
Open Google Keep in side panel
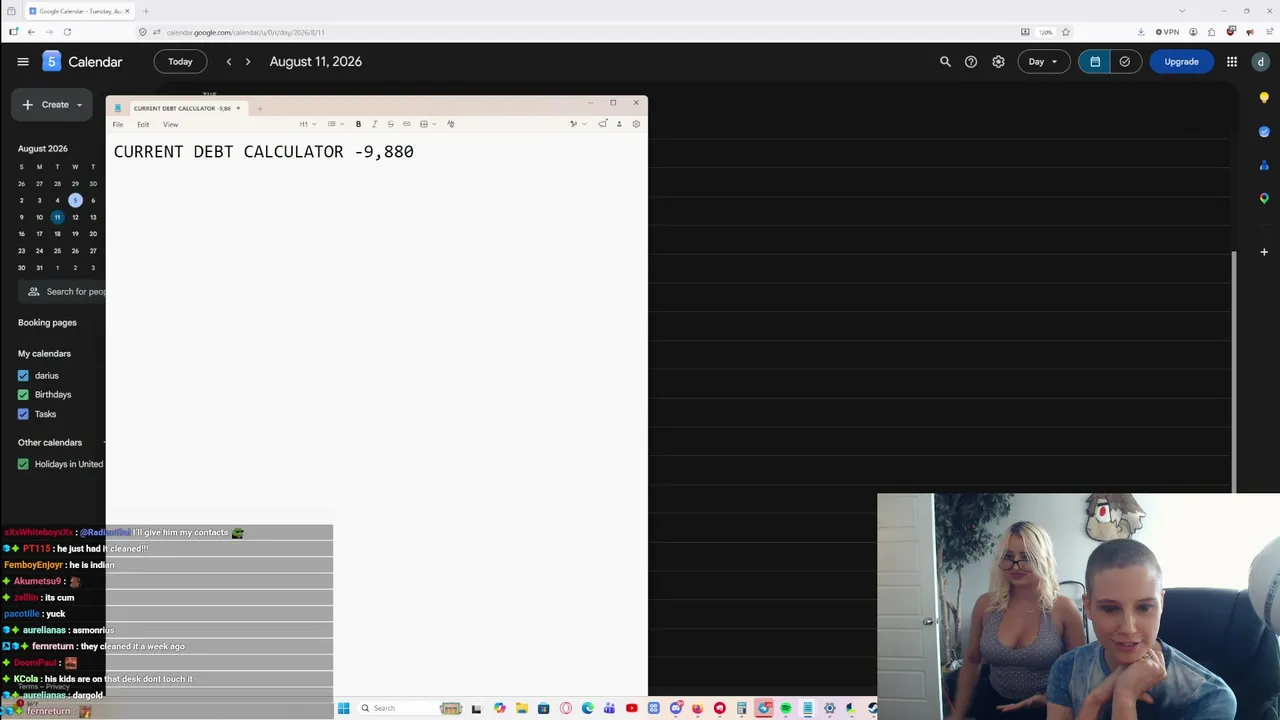pos(1264,97)
